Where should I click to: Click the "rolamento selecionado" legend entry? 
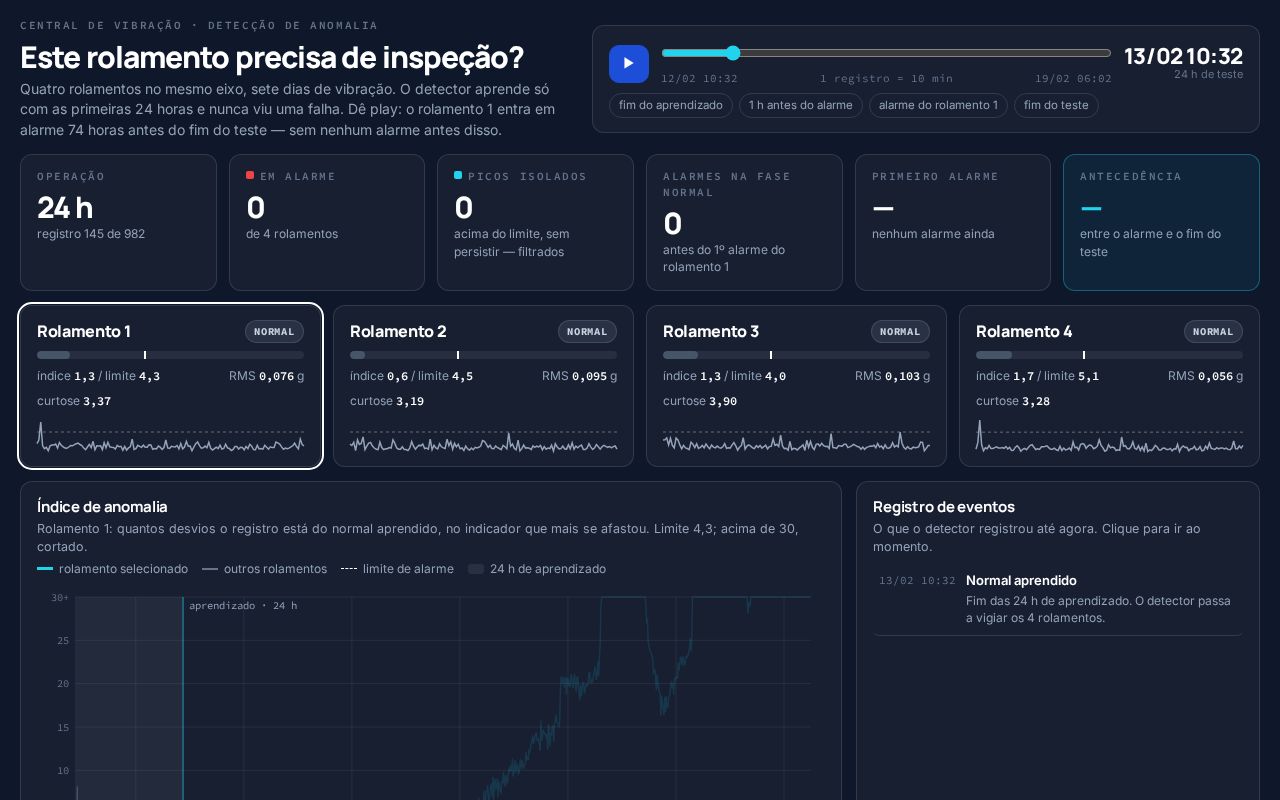click(x=112, y=569)
